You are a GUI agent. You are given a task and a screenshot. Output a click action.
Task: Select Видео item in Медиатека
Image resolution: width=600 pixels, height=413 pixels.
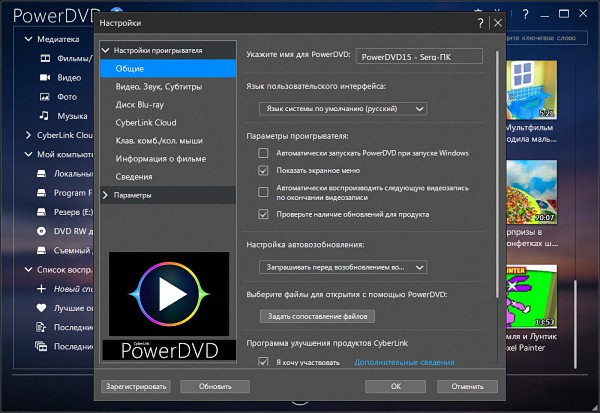(69, 78)
